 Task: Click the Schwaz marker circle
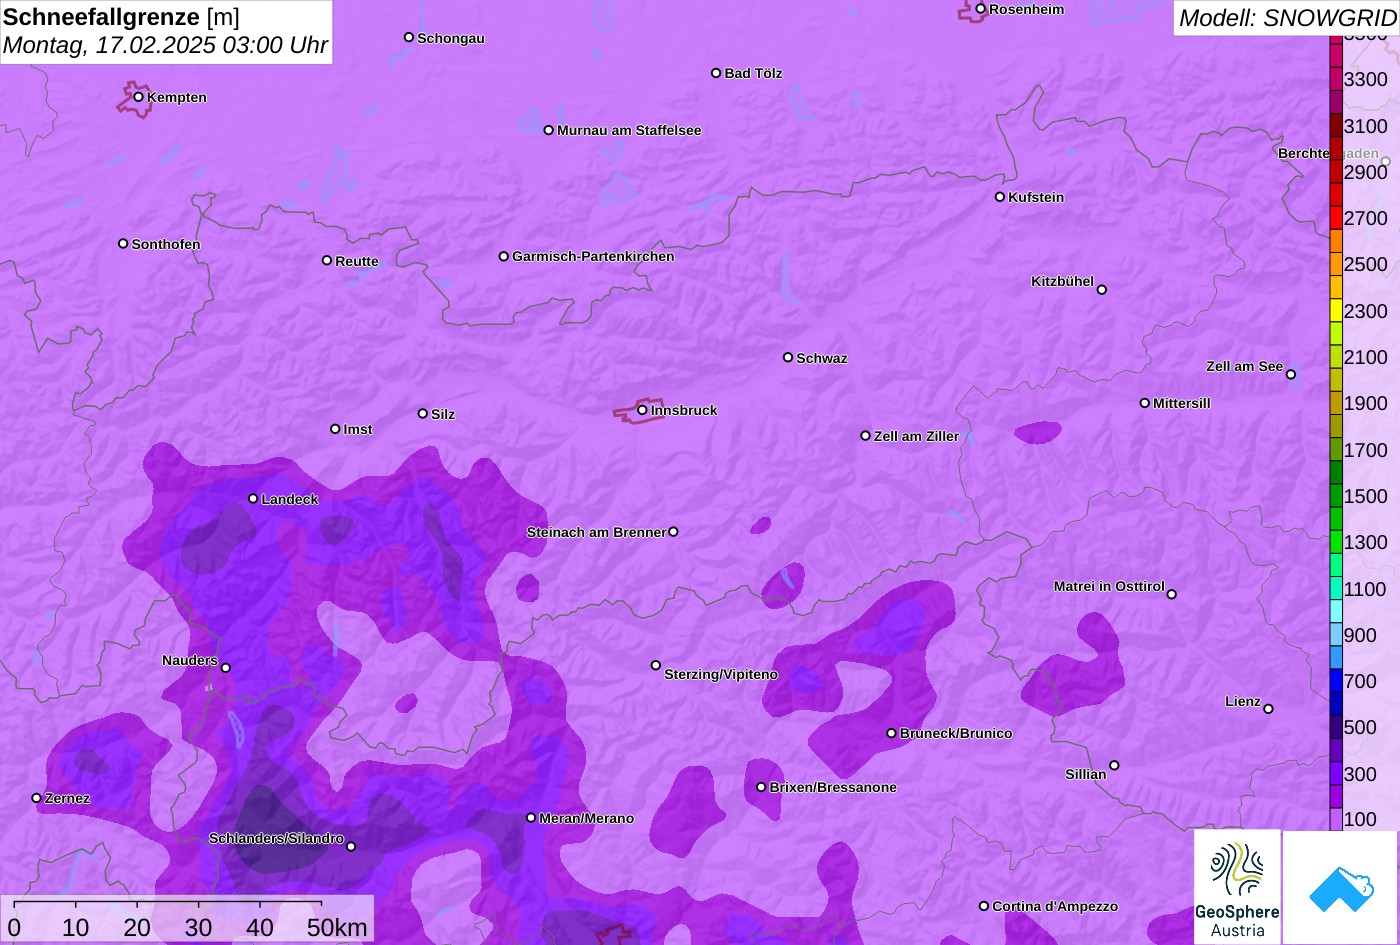[x=788, y=357]
